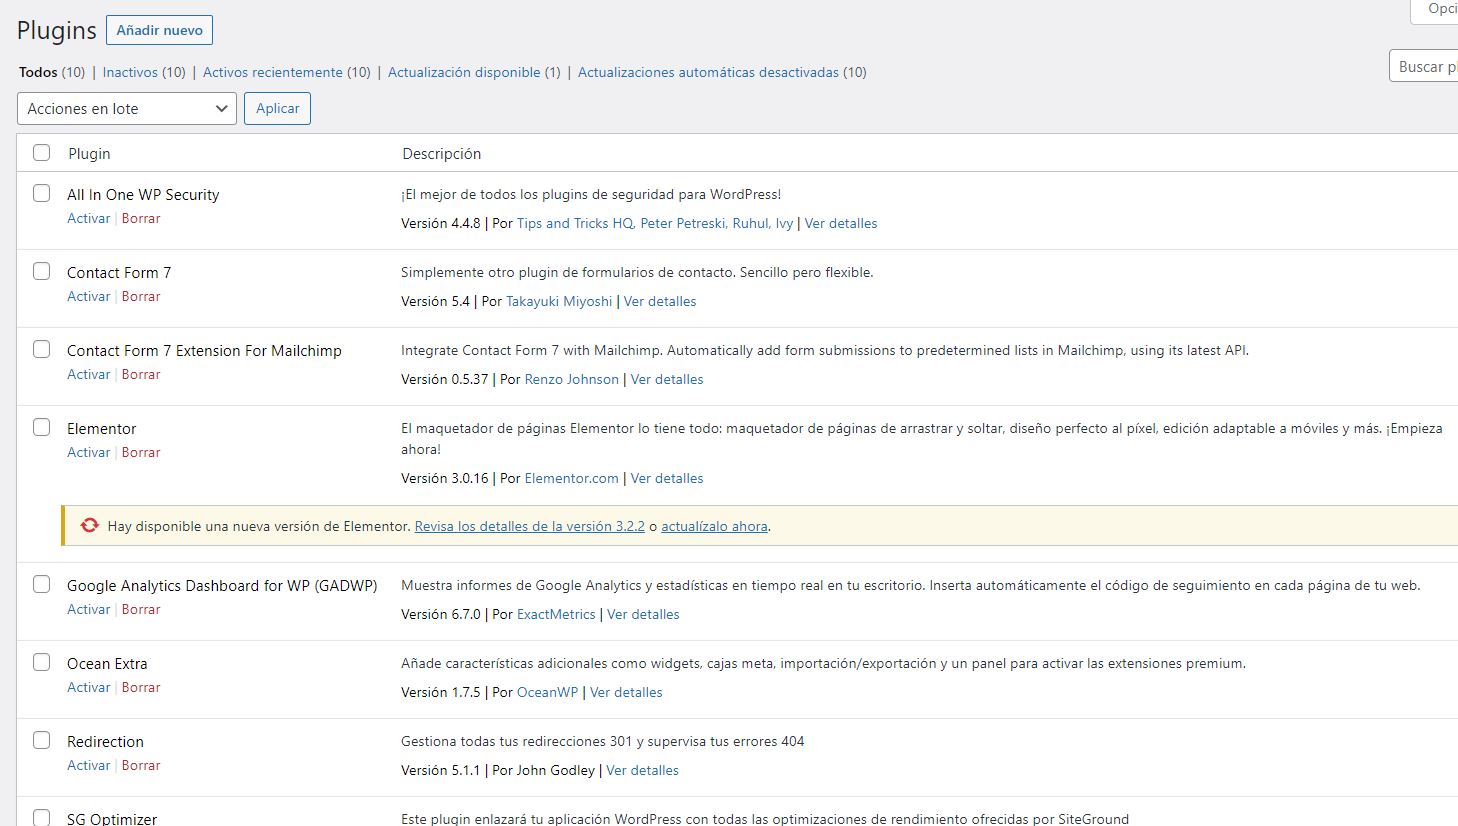Viewport: 1458px width, 826px height.
Task: View details for Elementor version 3.0.16
Action: click(667, 478)
